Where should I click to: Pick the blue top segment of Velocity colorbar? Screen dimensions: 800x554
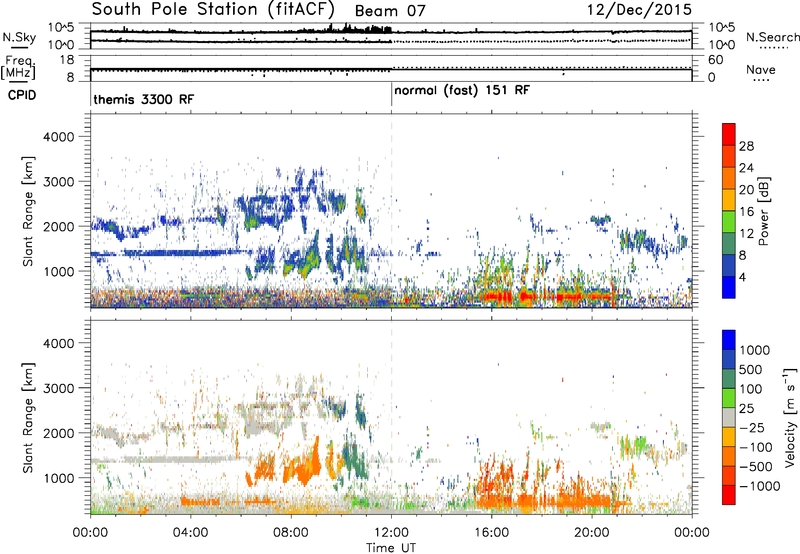tap(729, 340)
